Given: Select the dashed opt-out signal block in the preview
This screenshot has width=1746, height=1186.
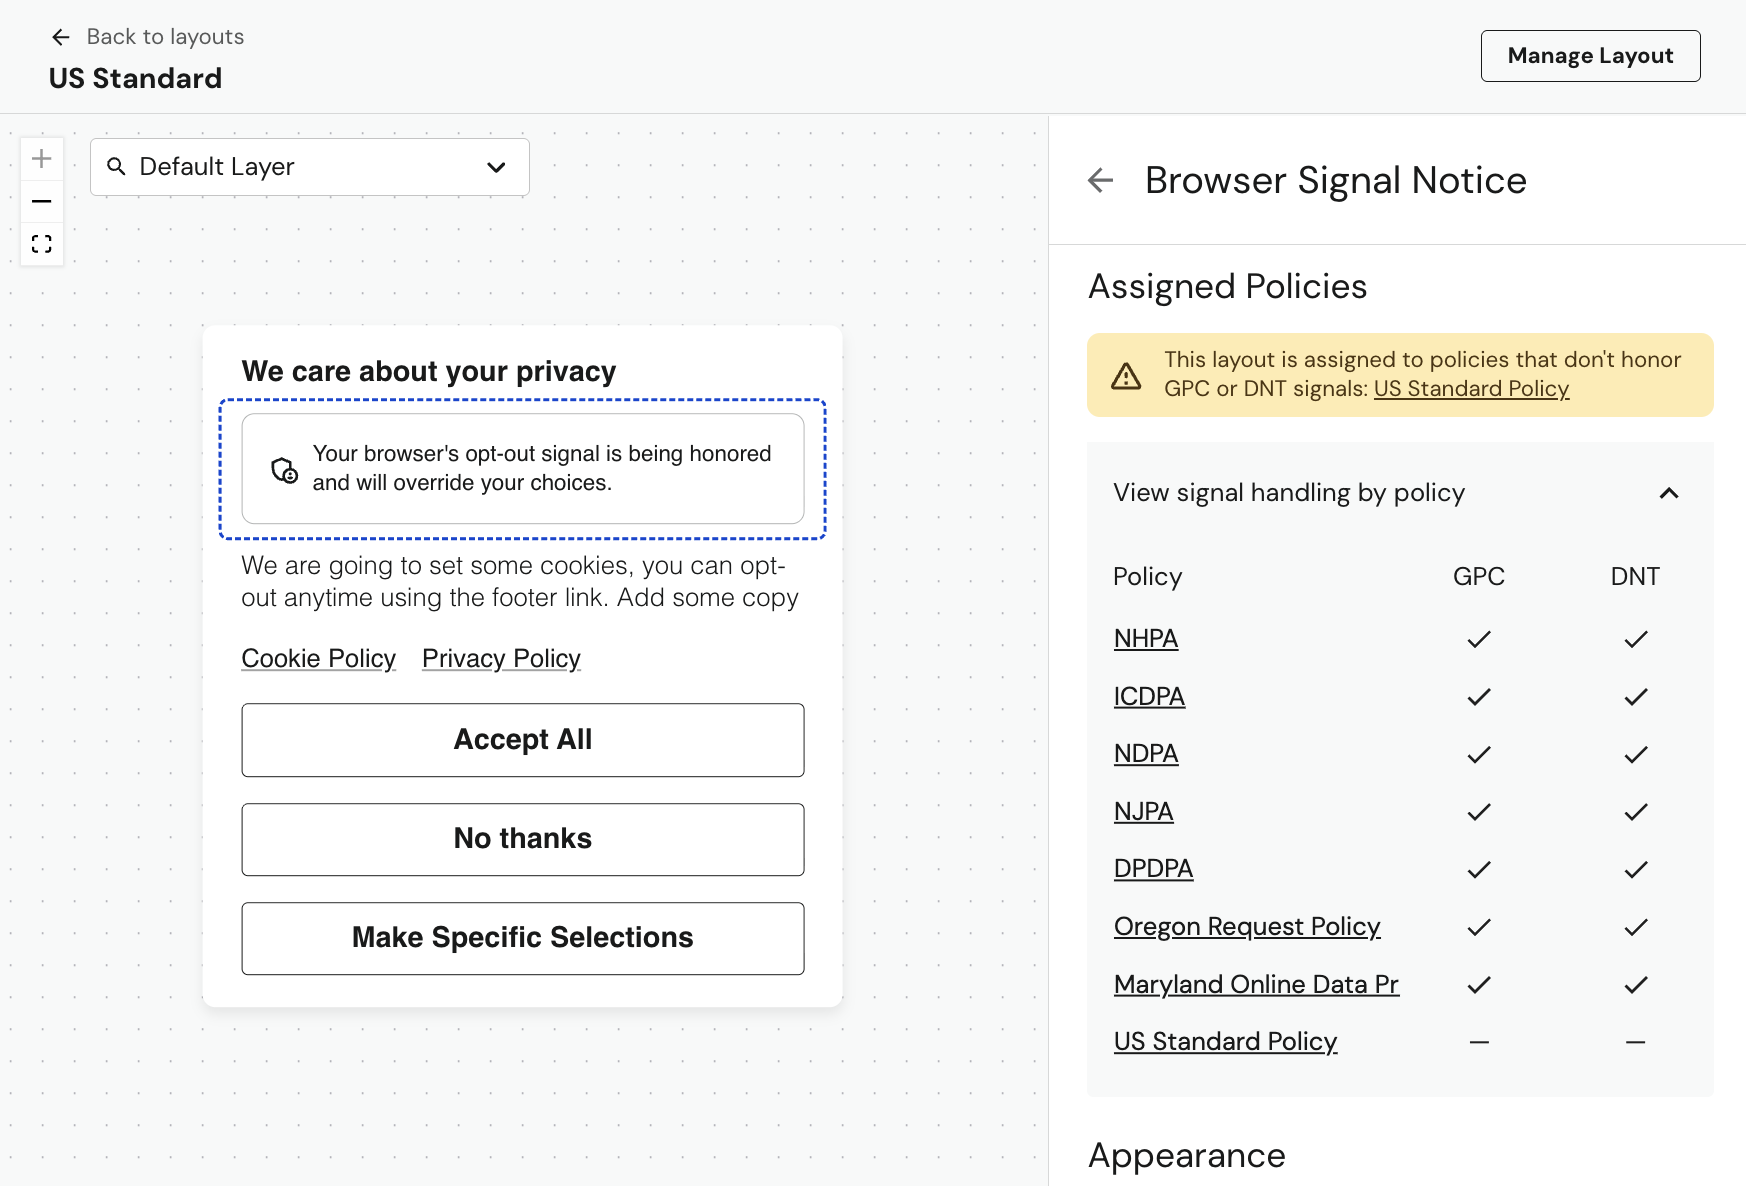Looking at the screenshot, I should [x=522, y=468].
